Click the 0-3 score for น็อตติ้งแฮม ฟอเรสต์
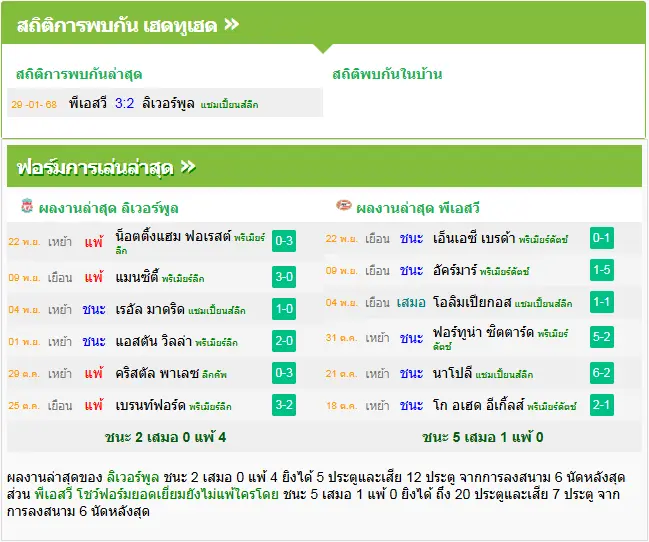The width and height of the screenshot is (649, 542). (284, 241)
